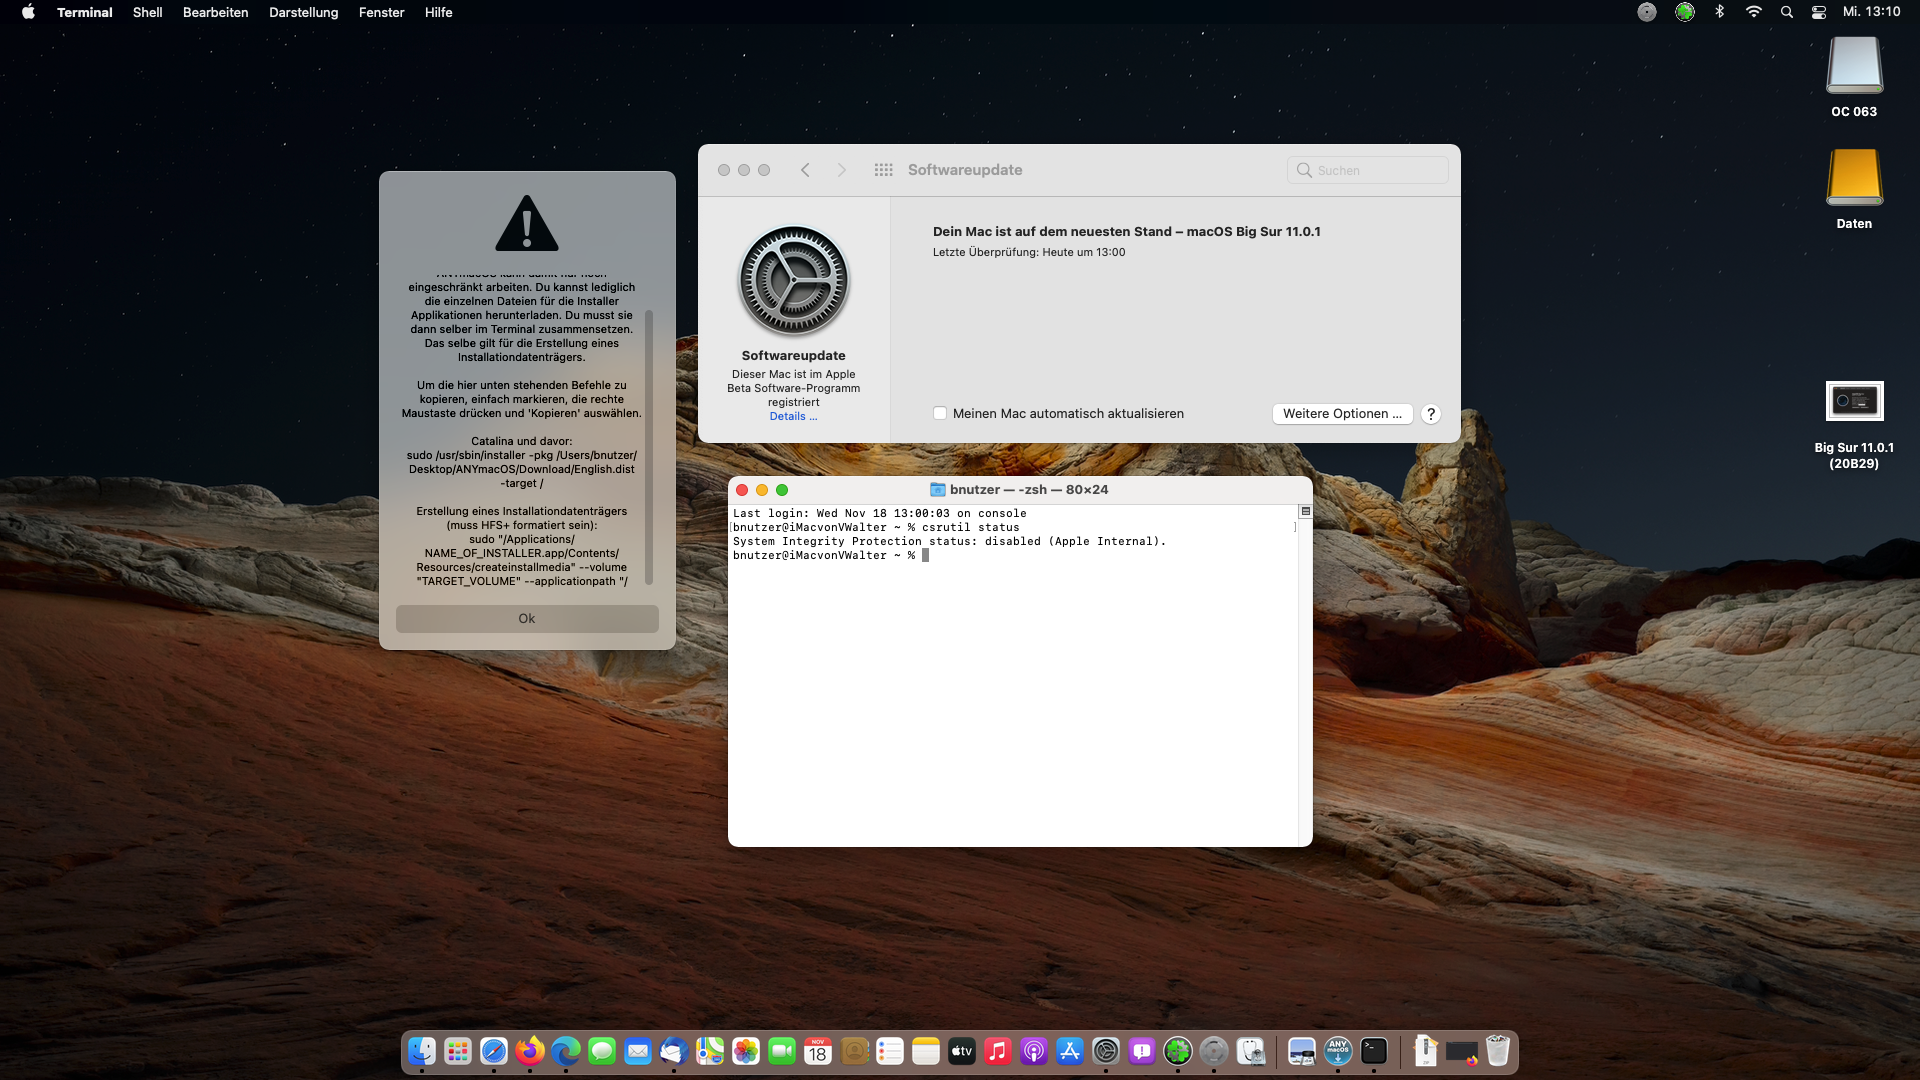The height and width of the screenshot is (1080, 1920).
Task: Open the Details link for beta program
Action: click(793, 416)
